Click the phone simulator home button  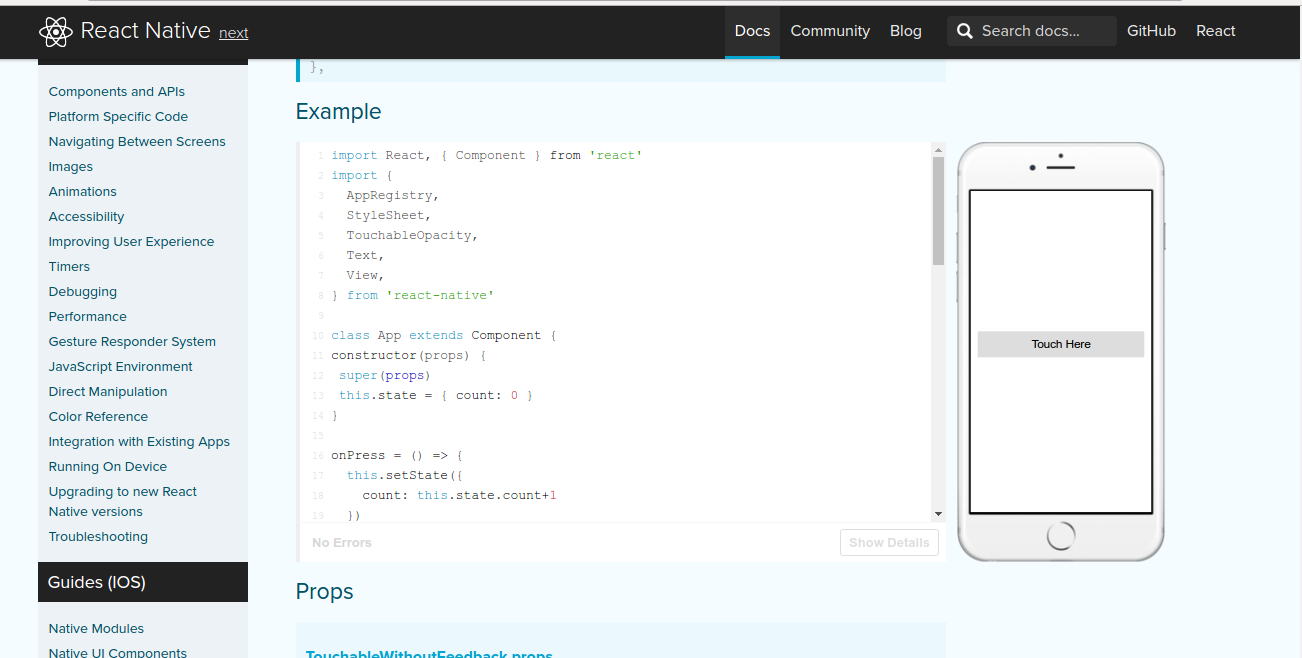1061,536
